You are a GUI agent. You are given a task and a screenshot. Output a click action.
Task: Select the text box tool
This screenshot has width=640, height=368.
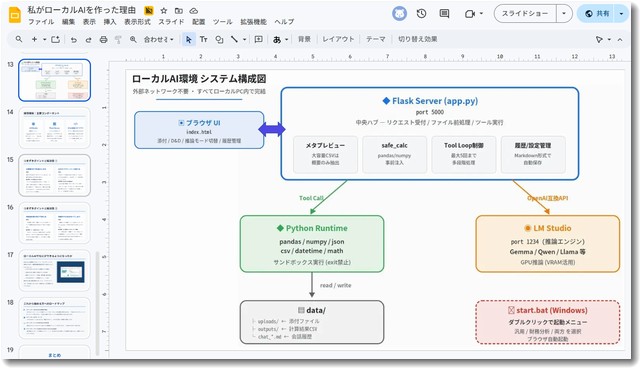pyautogui.click(x=203, y=40)
